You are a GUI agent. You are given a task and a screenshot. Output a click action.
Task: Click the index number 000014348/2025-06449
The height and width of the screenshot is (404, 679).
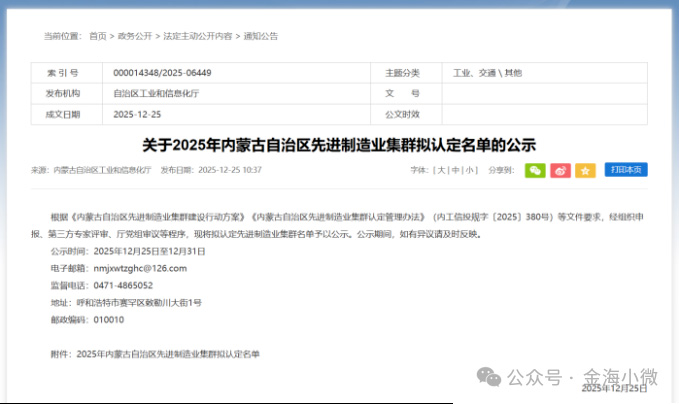click(x=162, y=73)
